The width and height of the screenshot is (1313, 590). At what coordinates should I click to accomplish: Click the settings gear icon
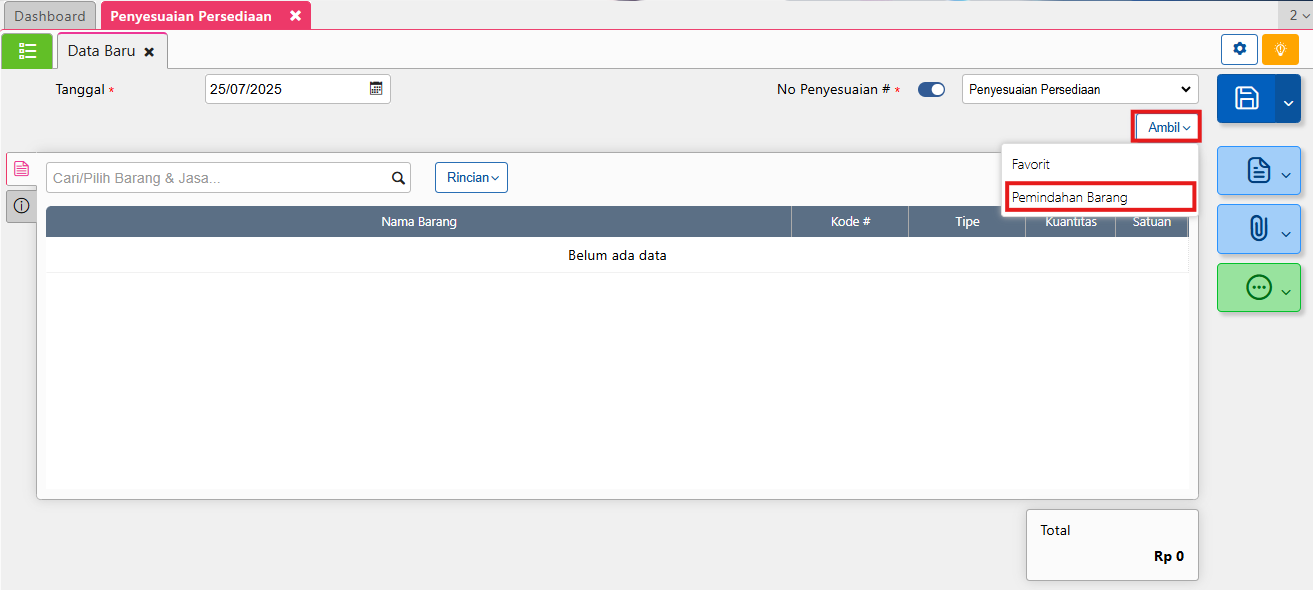tap(1239, 49)
